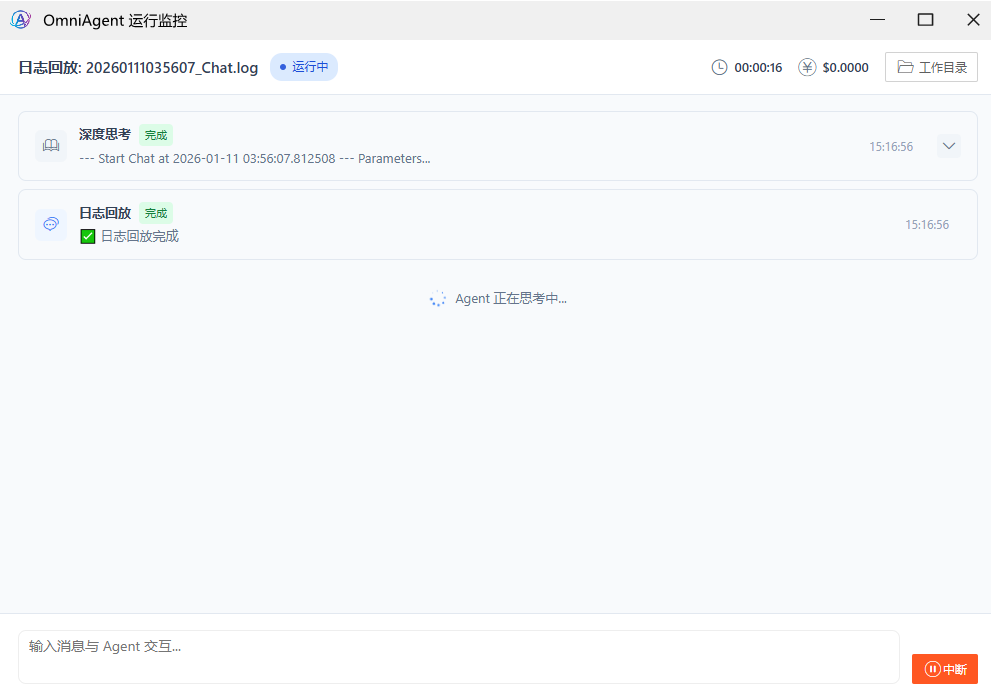This screenshot has height=696, width=991.
Task: Click the 完成 badge on 日志回放 card
Action: click(156, 213)
